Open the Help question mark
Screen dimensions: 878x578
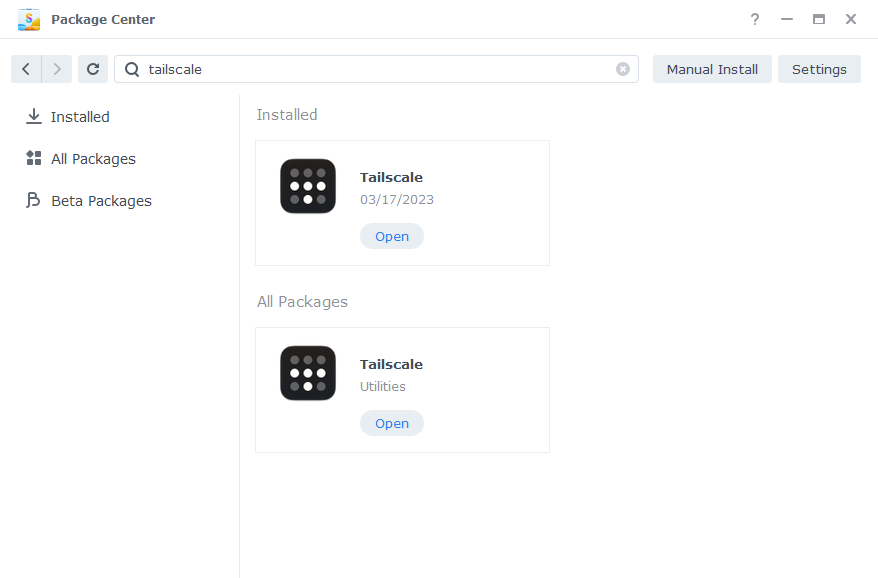[x=755, y=19]
